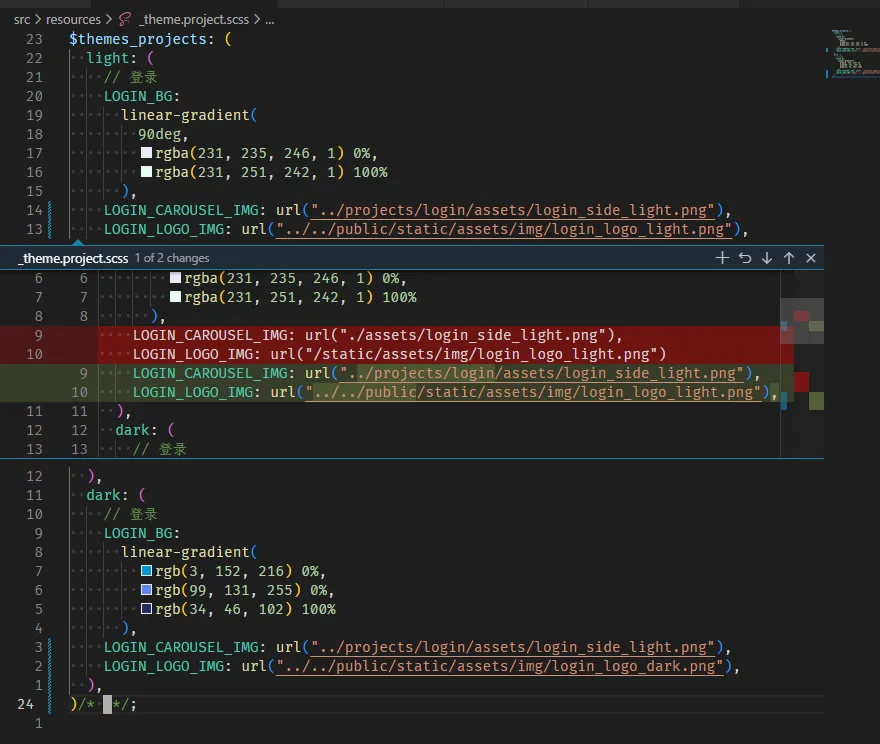Place cursor on the 'light: (' line

[x=120, y=58]
